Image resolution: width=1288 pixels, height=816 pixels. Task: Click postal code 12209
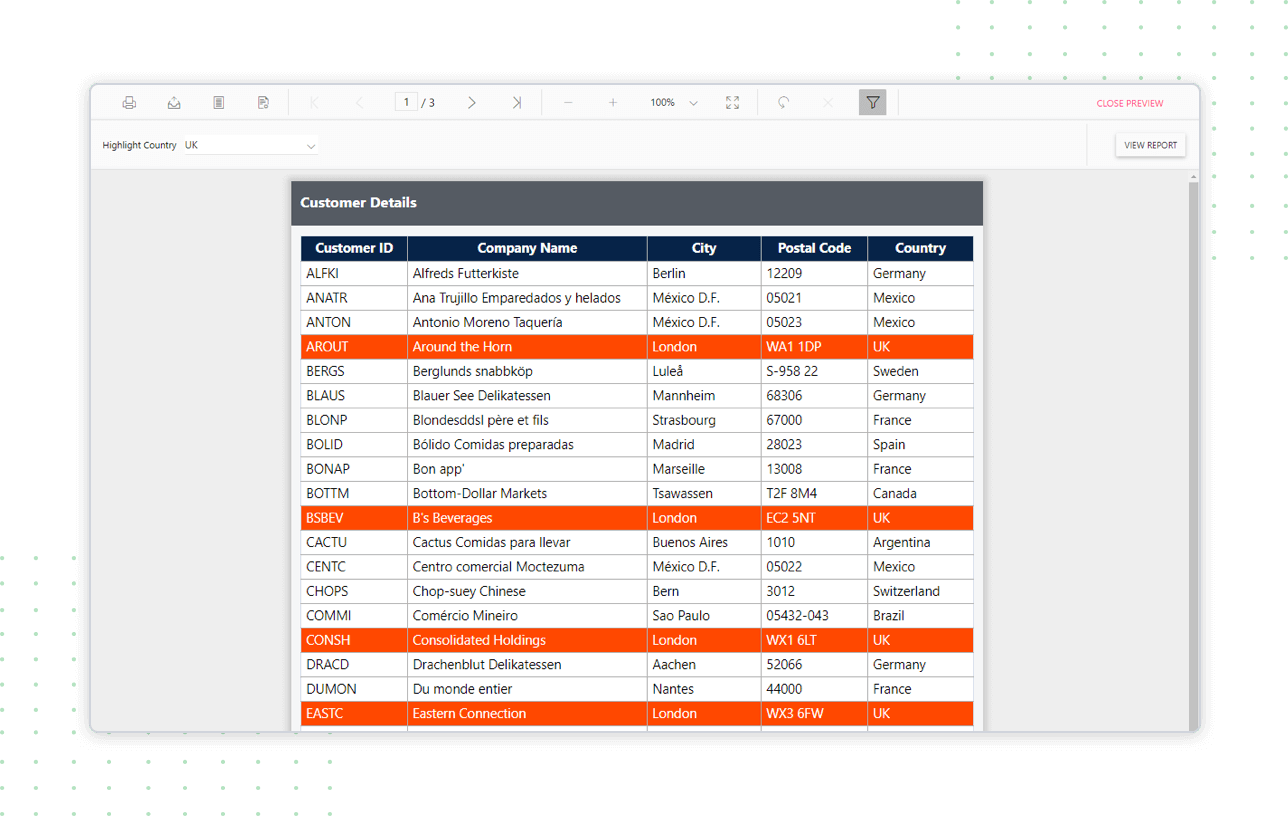pyautogui.click(x=814, y=273)
